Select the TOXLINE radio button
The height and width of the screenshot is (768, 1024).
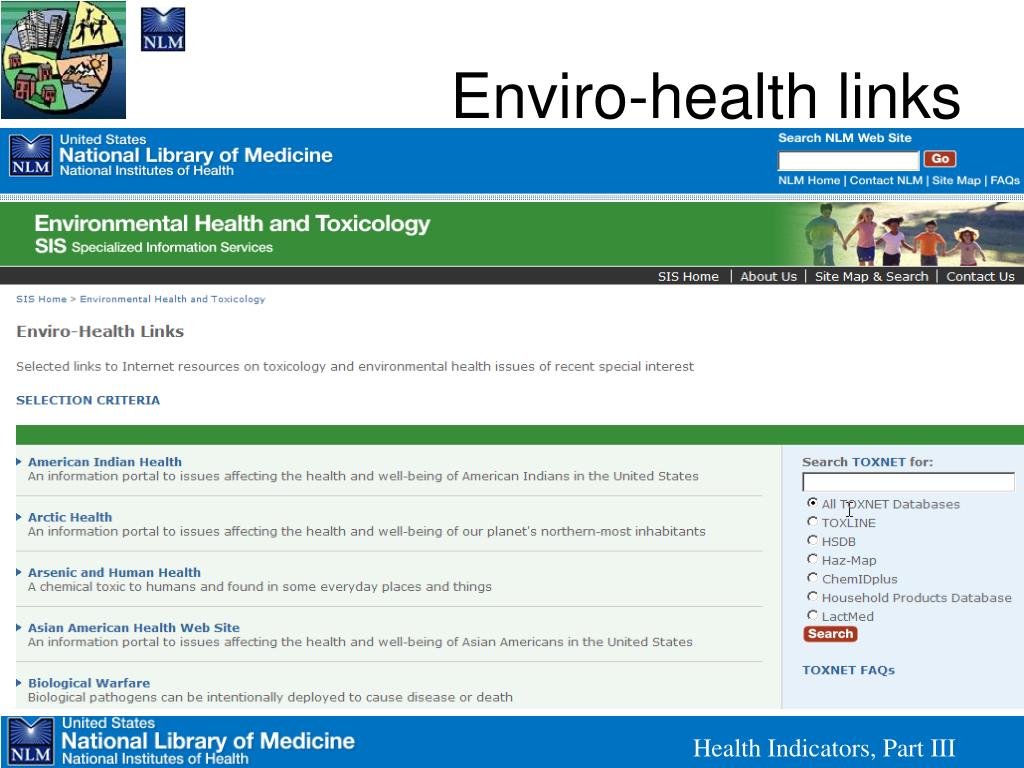click(812, 522)
